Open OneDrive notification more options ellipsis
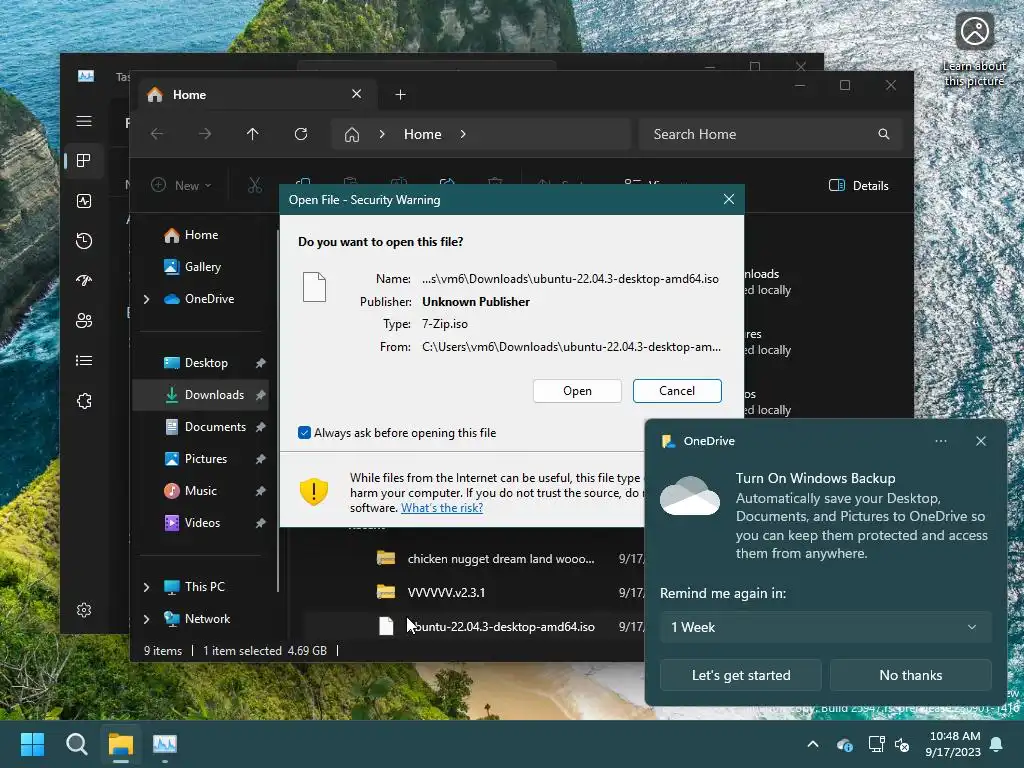 tap(940, 441)
